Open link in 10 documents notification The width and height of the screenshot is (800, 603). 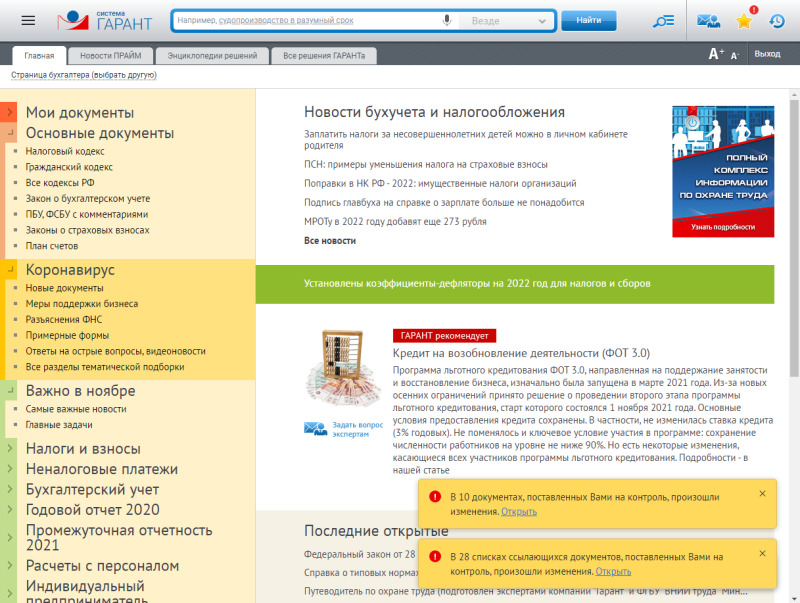[x=519, y=511]
